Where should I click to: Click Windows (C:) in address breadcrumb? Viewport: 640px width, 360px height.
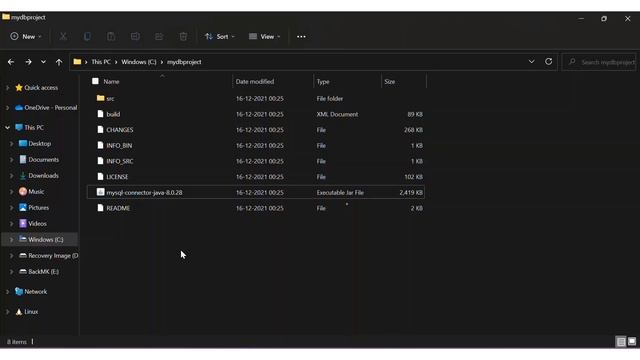pyautogui.click(x=139, y=62)
